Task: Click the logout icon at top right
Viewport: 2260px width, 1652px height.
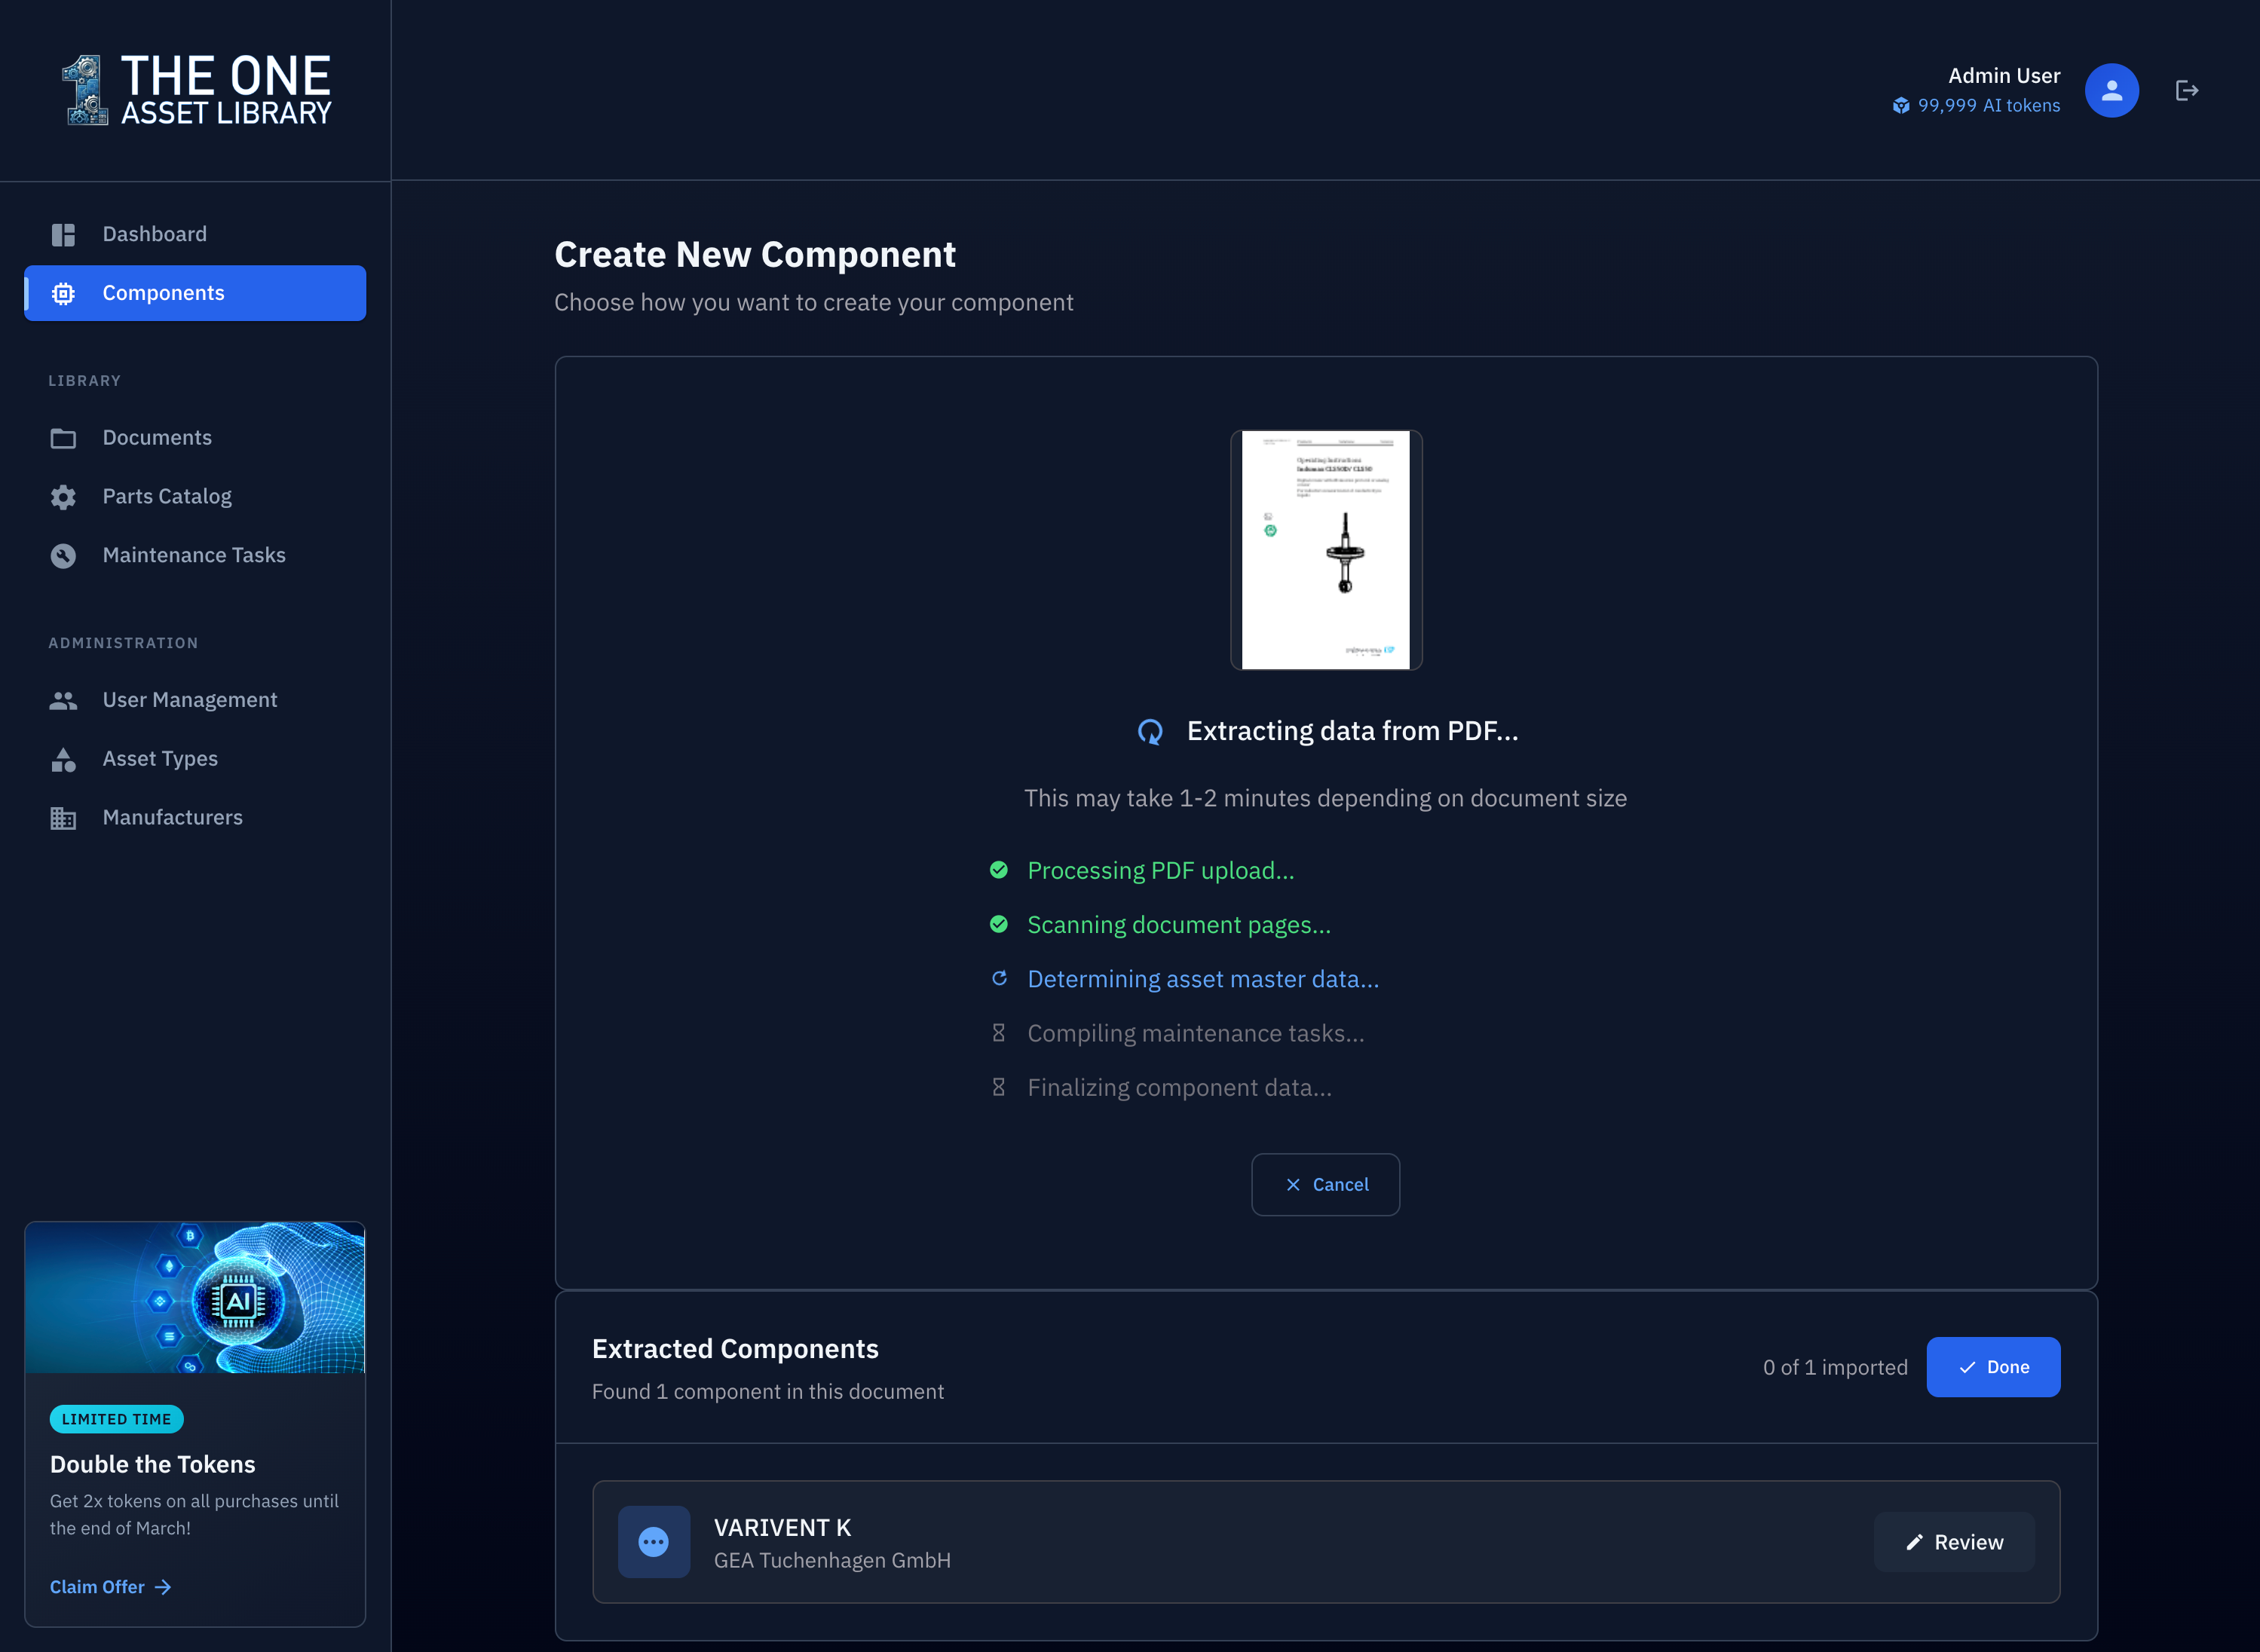Action: tap(2187, 90)
